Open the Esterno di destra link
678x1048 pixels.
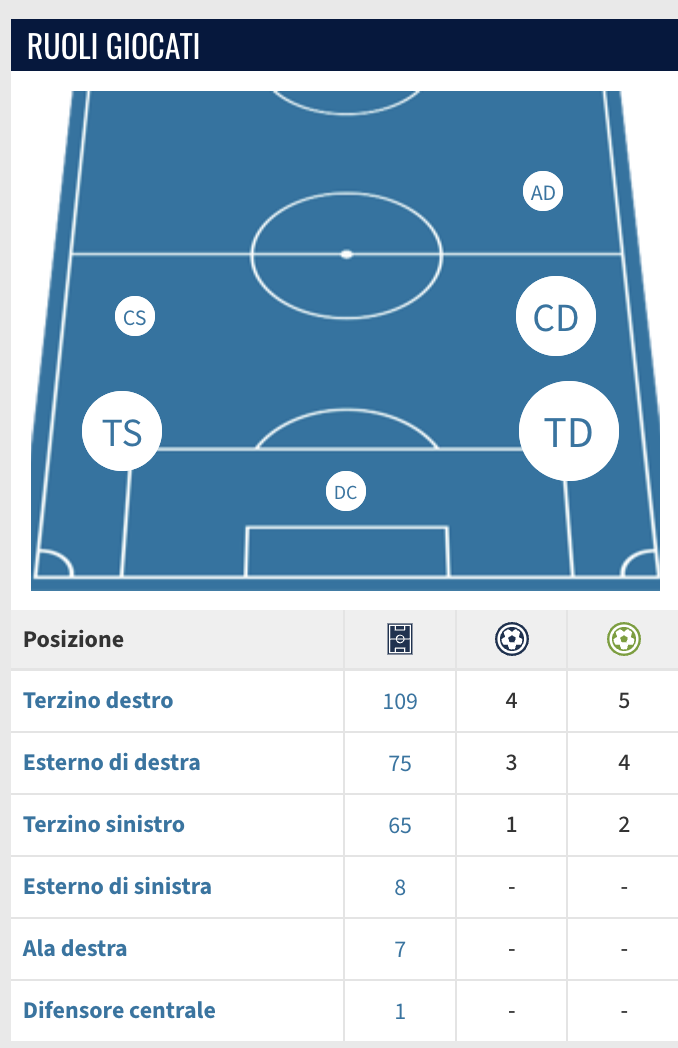(112, 763)
